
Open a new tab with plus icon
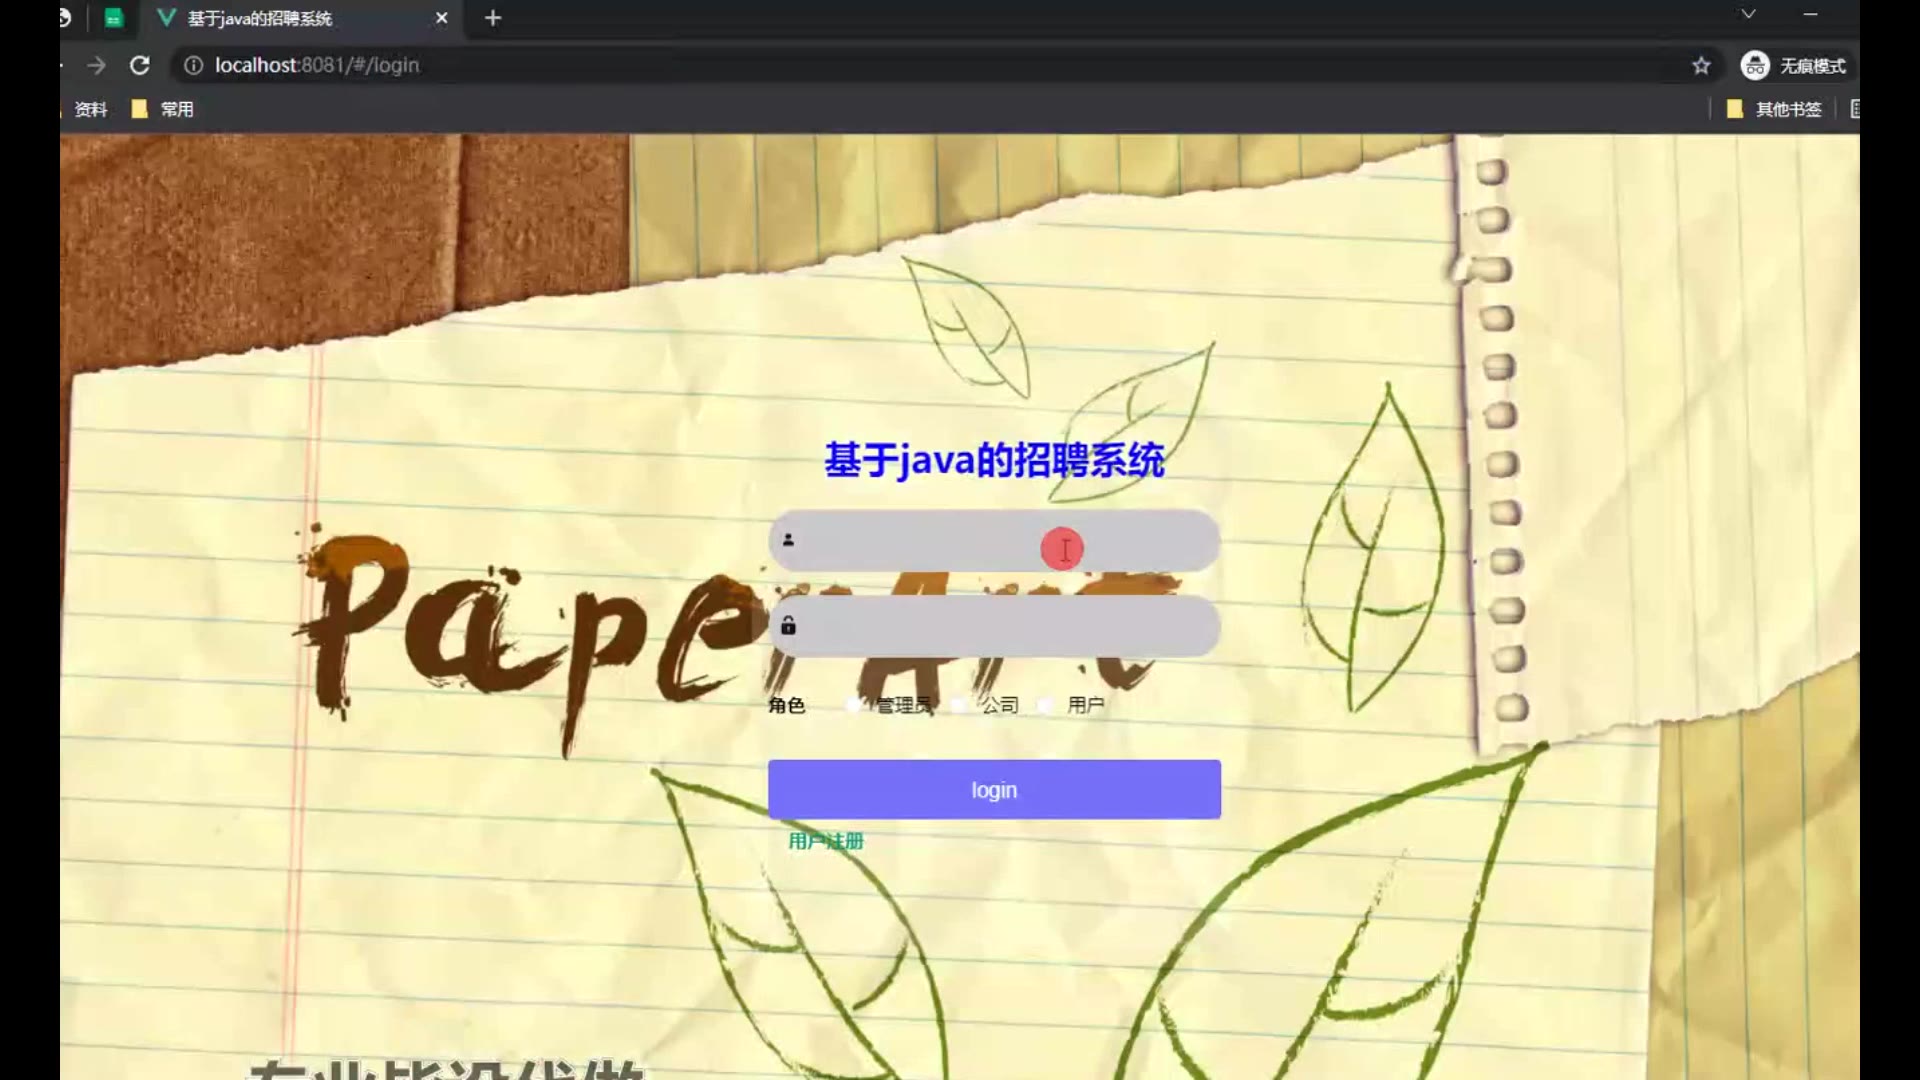[493, 18]
